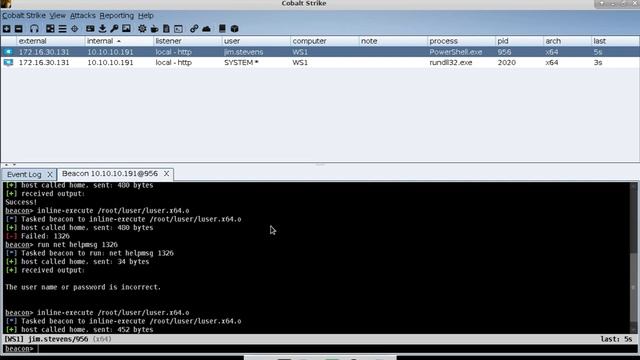Sort by the arch column header

click(567, 41)
